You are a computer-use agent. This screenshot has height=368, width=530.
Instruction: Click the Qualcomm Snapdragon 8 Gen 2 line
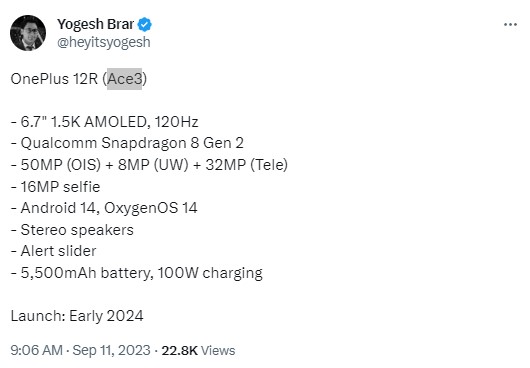tap(127, 143)
